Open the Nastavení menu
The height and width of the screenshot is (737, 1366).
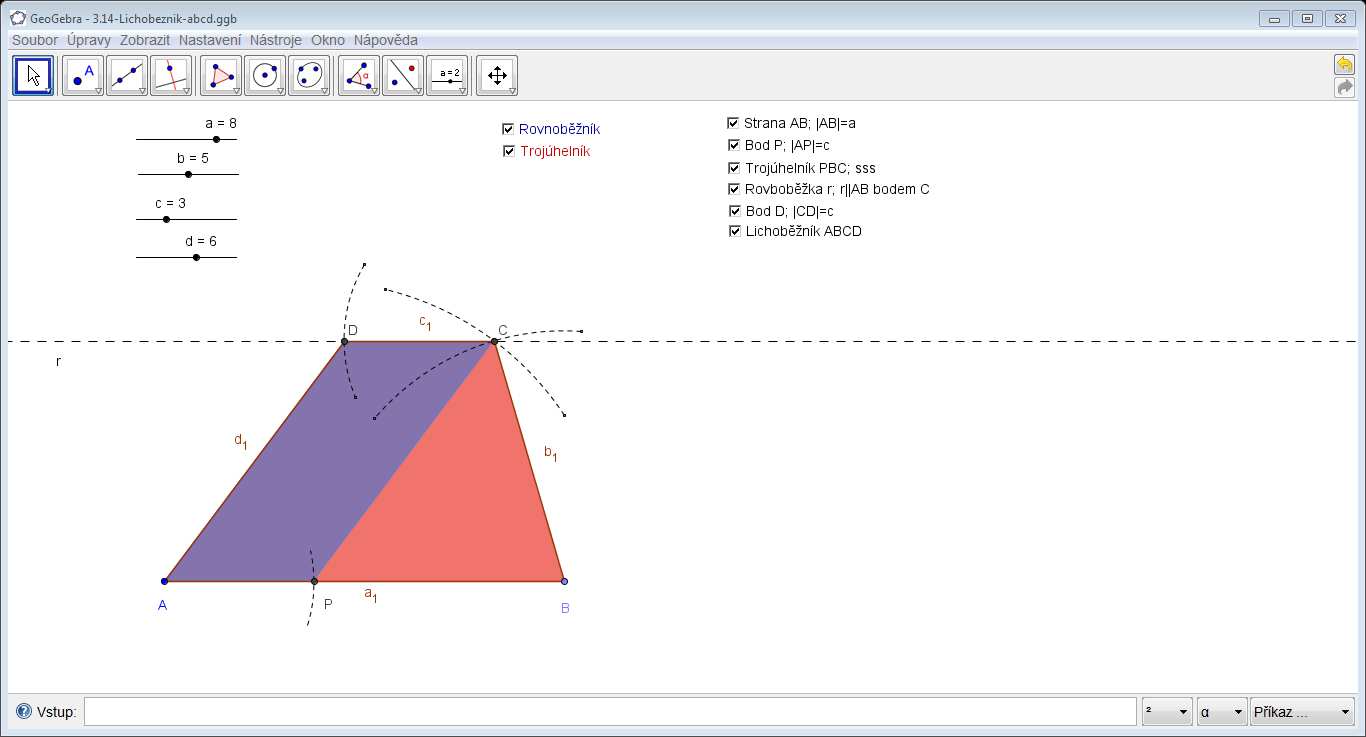coord(210,40)
